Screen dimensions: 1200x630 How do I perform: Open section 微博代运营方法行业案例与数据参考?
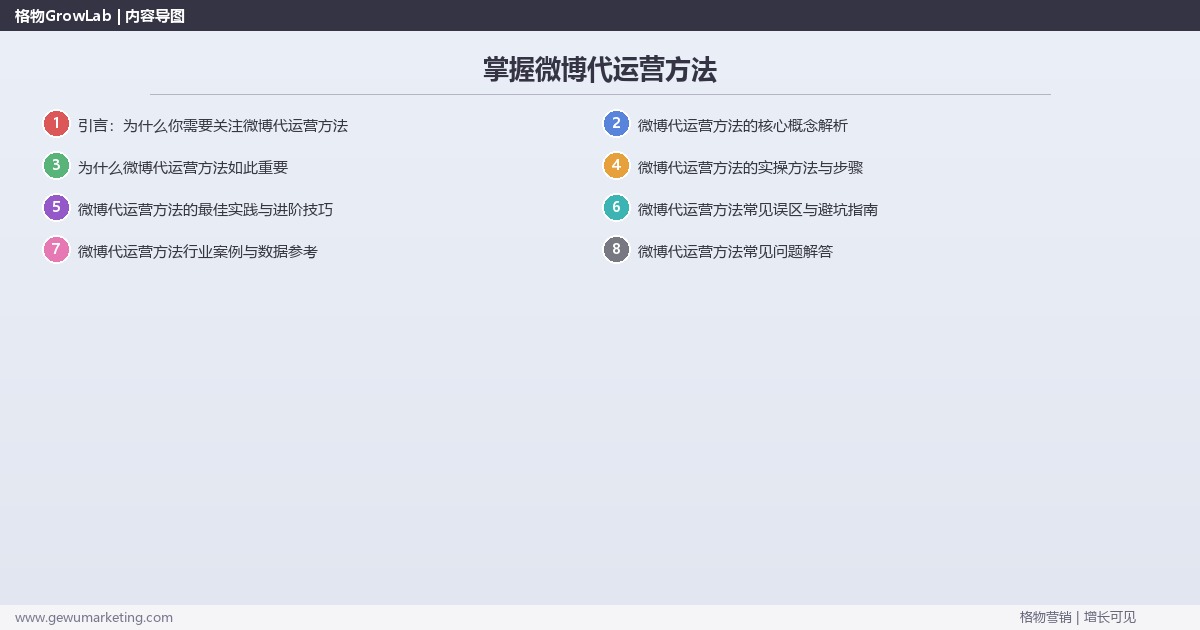pos(198,252)
